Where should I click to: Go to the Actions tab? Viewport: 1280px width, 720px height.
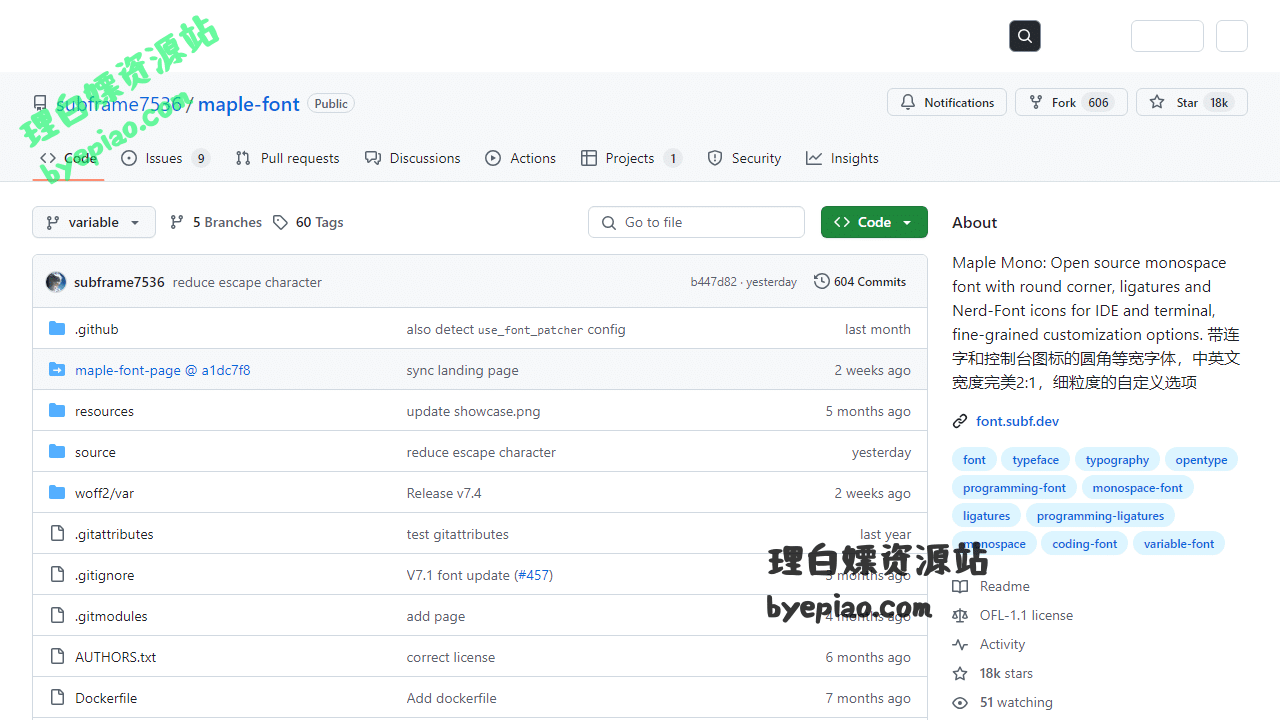coord(520,158)
